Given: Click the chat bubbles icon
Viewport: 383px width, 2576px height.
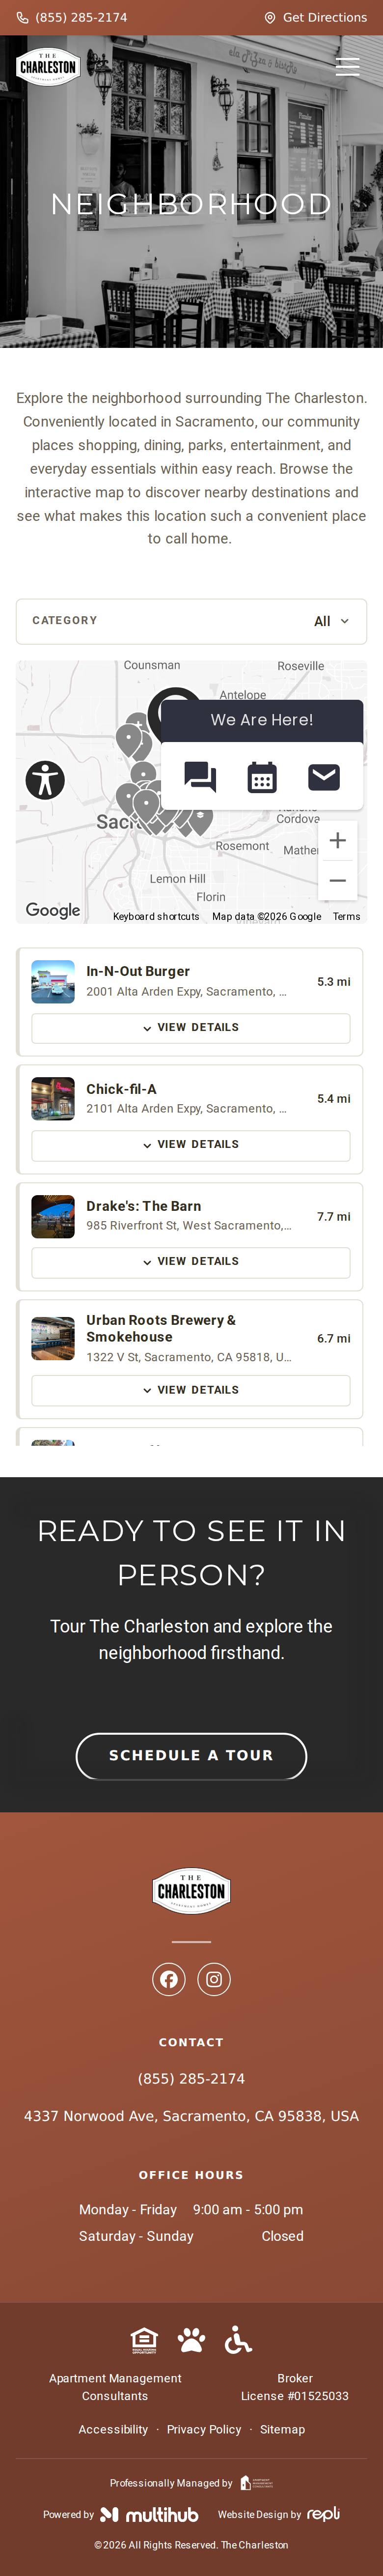Looking at the screenshot, I should [200, 777].
